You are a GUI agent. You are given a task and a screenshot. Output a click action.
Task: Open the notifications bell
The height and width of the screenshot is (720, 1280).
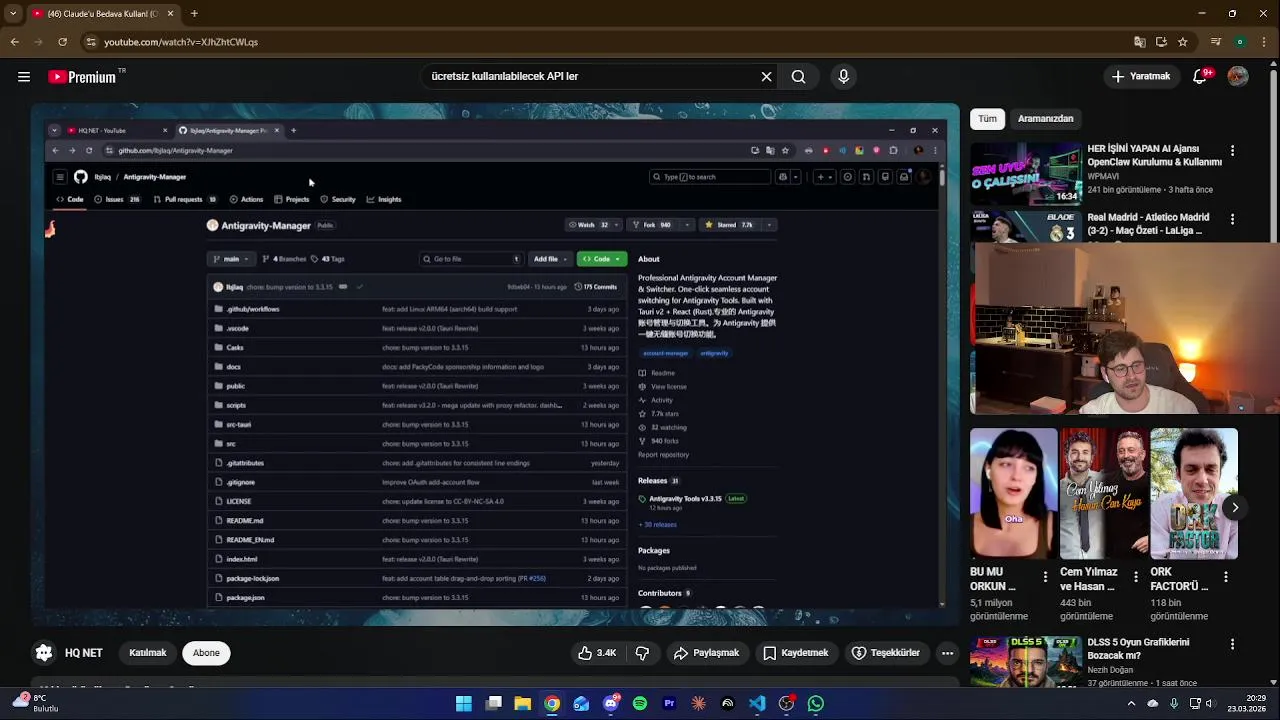pyautogui.click(x=1200, y=76)
